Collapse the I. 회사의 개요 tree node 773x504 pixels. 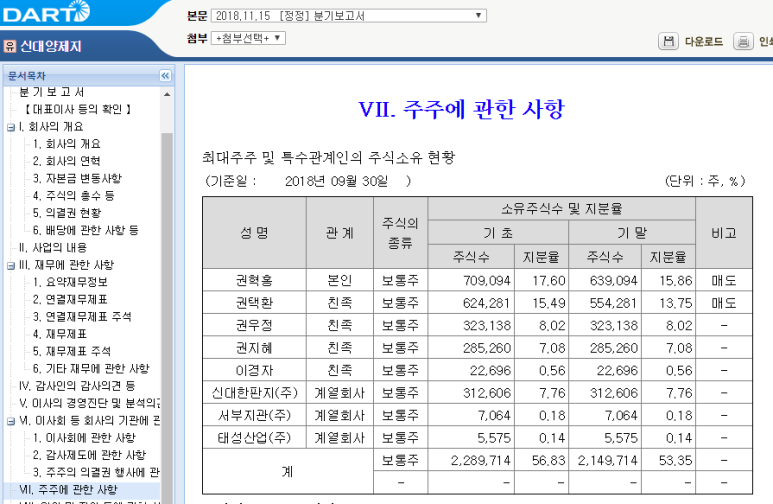[x=11, y=127]
